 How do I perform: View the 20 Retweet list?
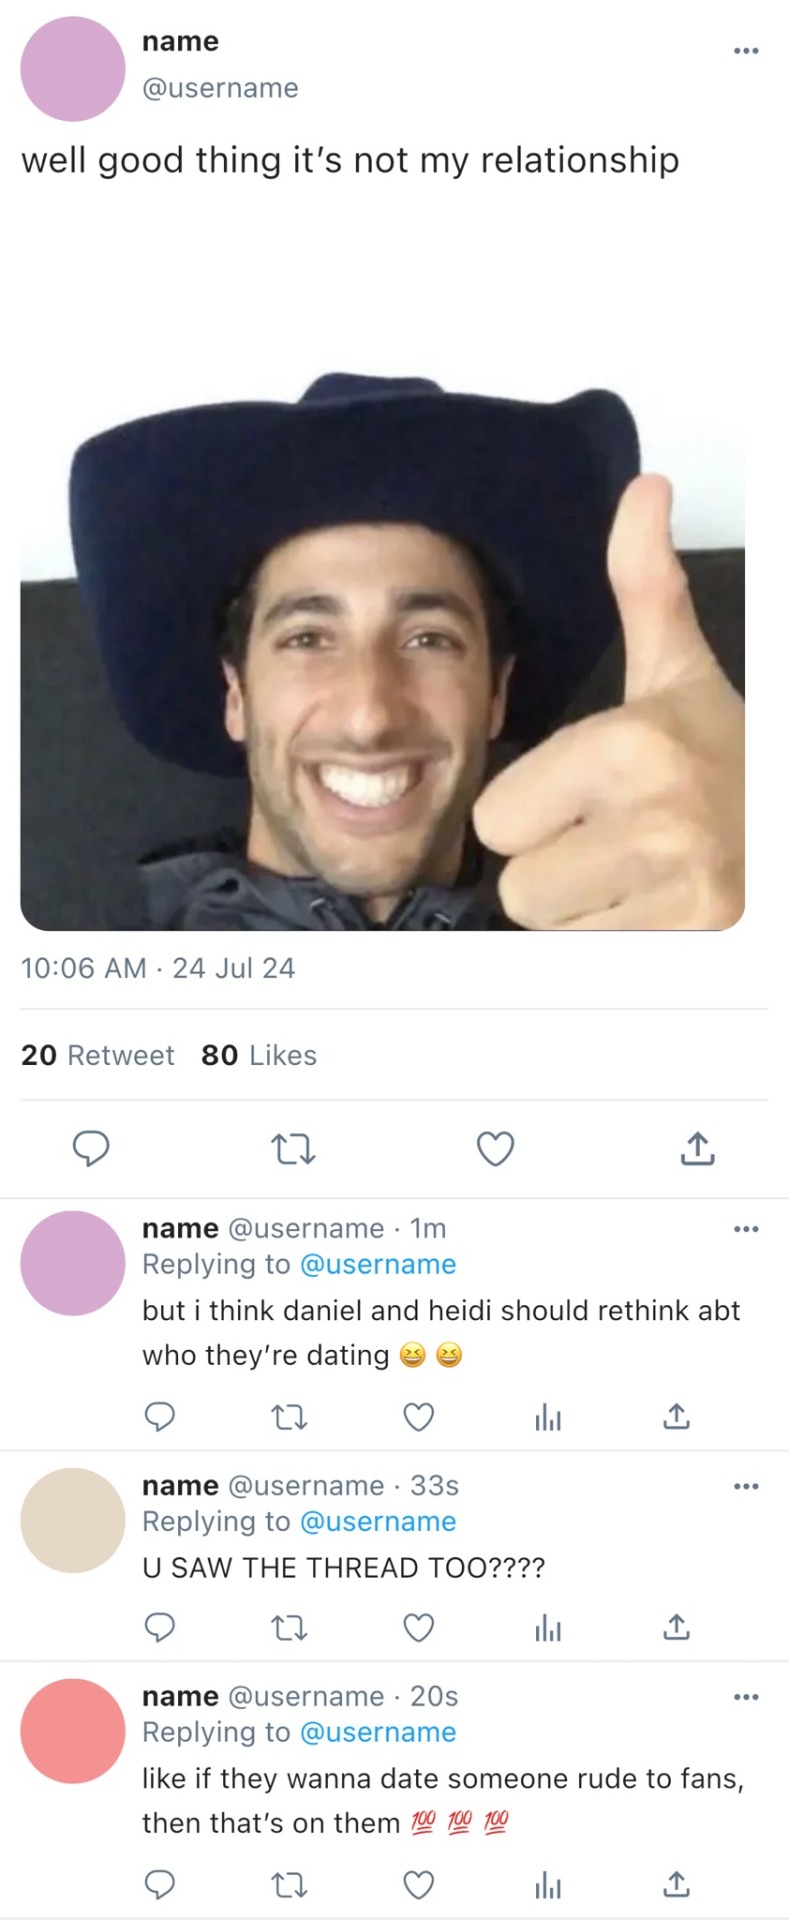point(98,1055)
